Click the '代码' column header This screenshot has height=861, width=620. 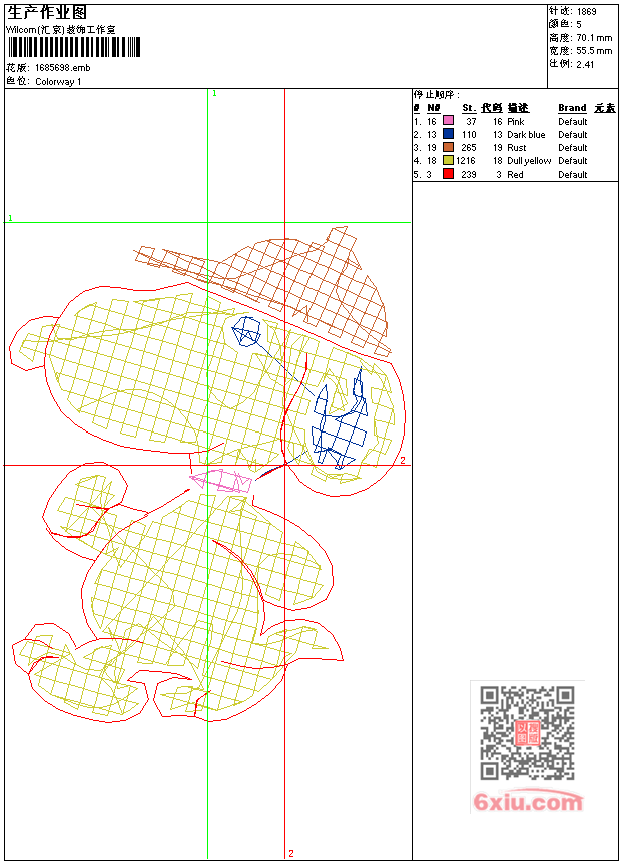pos(492,108)
